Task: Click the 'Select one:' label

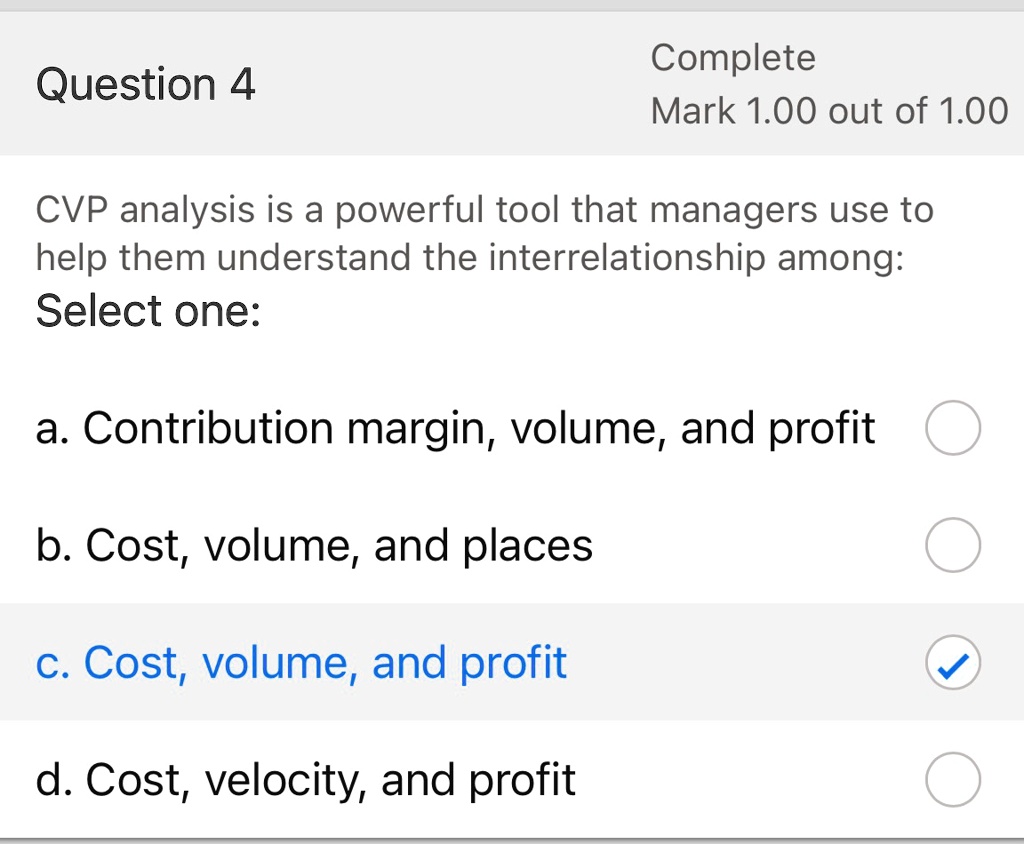Action: point(147,311)
